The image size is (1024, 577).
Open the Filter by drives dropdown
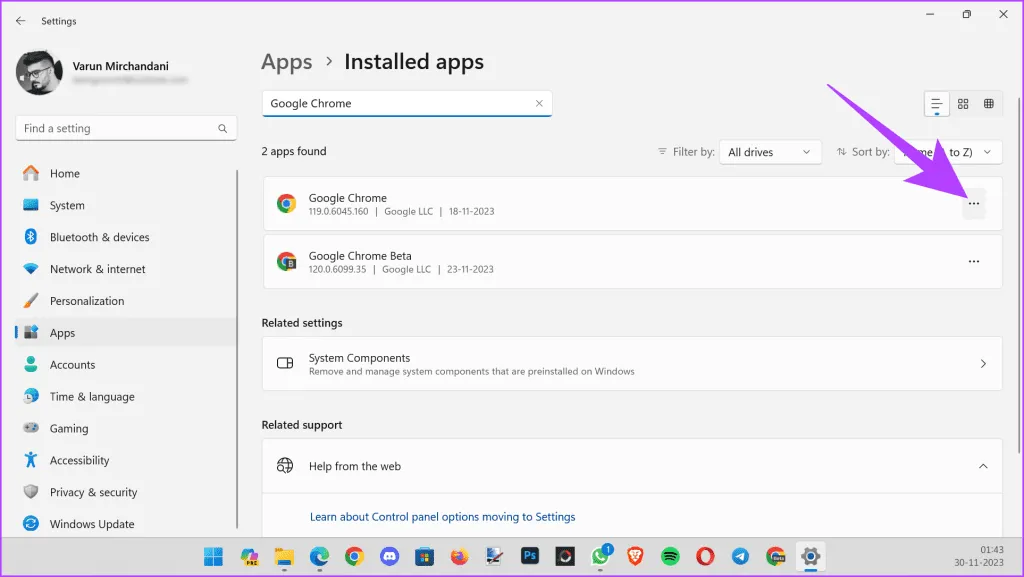769,152
